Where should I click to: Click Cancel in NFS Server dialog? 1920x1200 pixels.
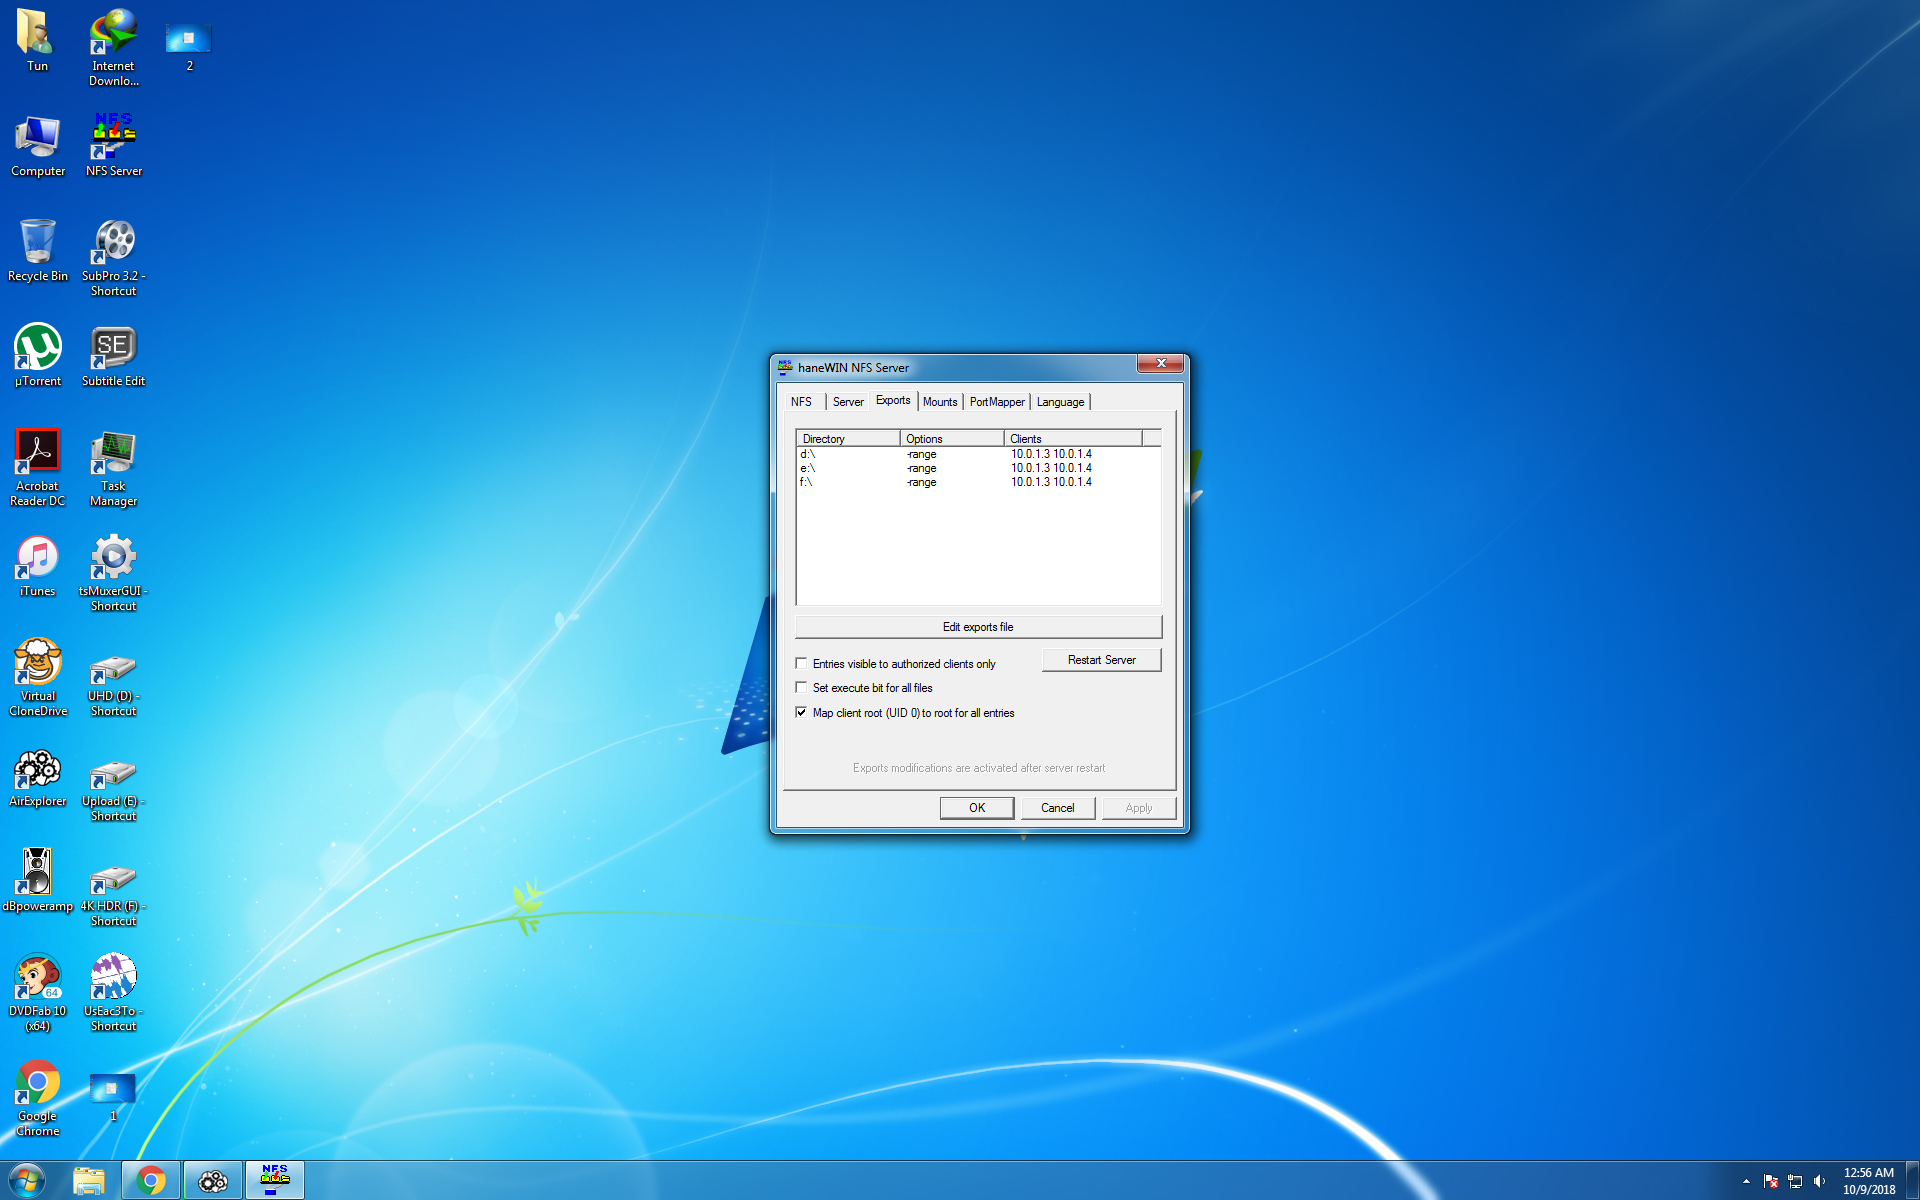point(1058,808)
